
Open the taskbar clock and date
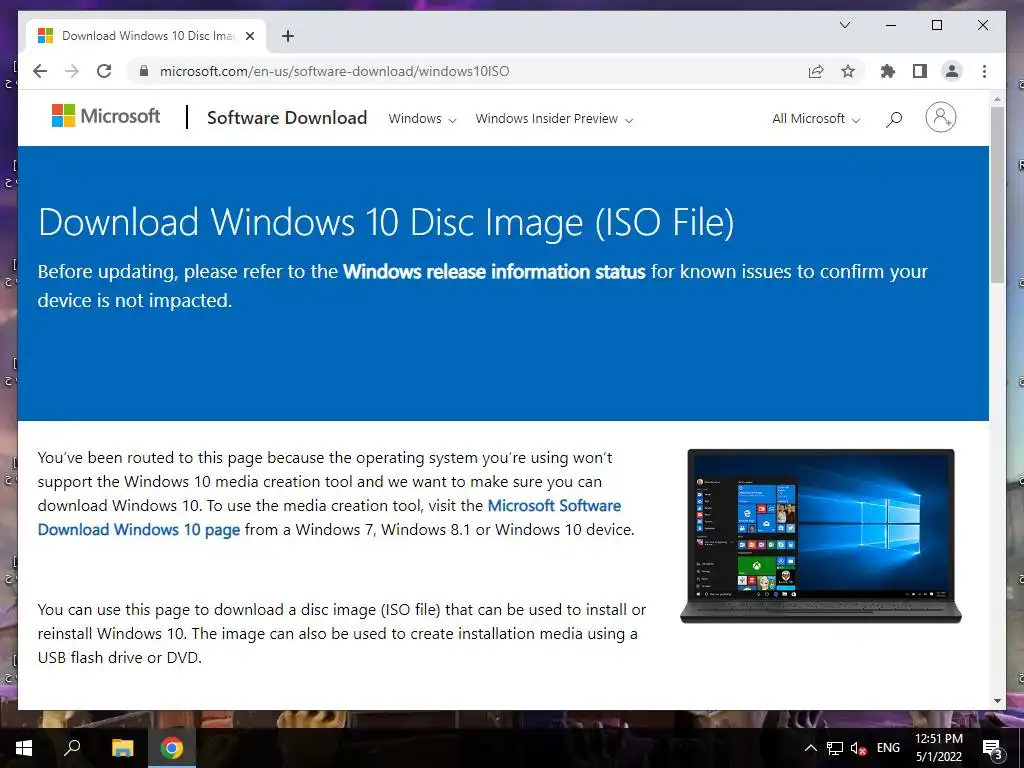coord(938,748)
